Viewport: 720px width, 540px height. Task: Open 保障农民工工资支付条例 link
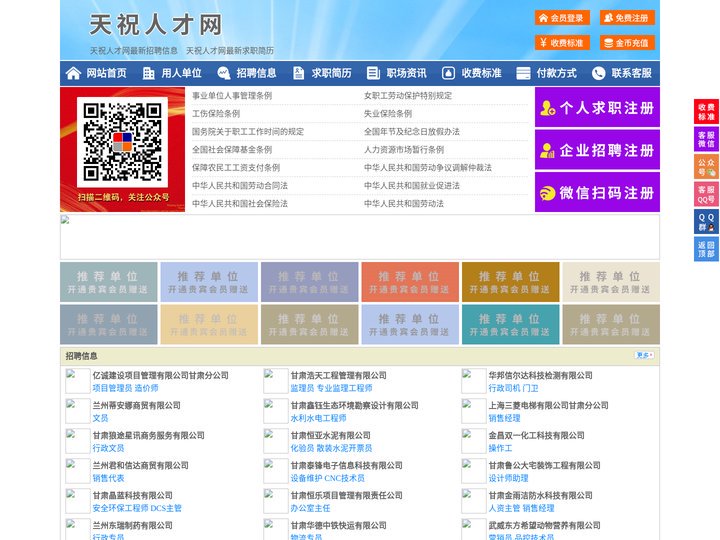(236, 168)
